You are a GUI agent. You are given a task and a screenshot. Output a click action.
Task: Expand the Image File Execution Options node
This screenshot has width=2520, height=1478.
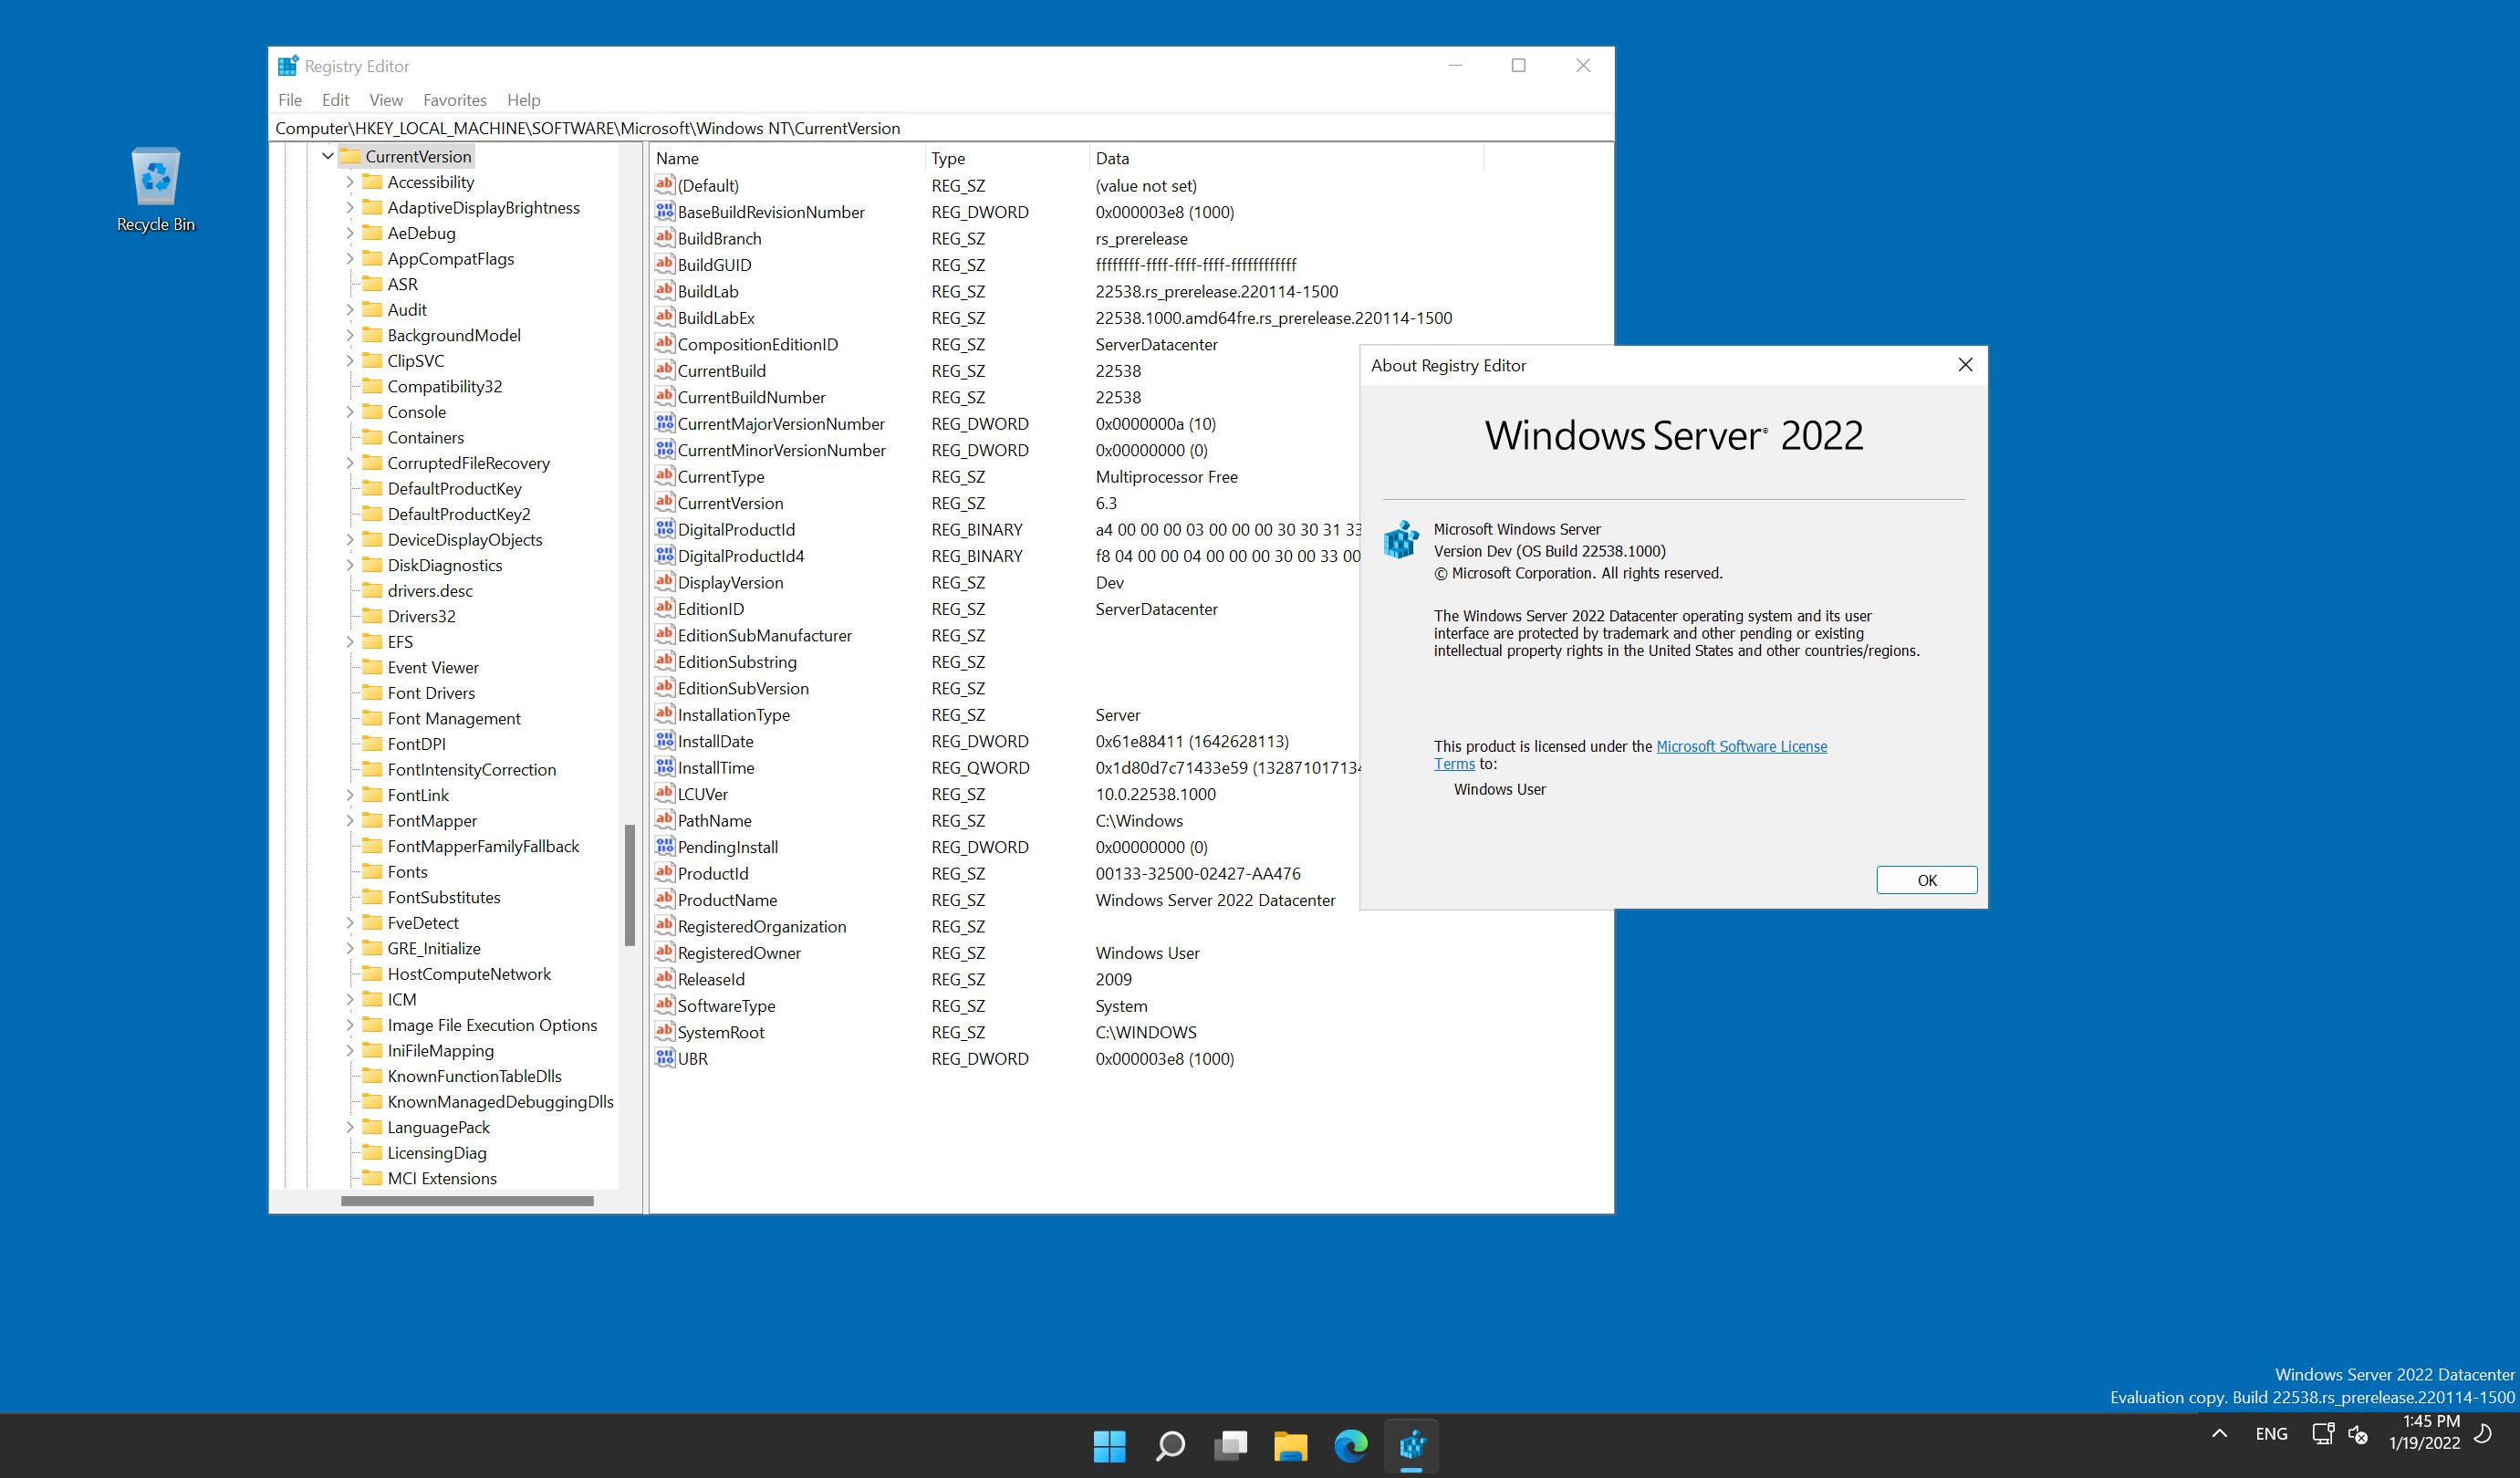point(350,1025)
